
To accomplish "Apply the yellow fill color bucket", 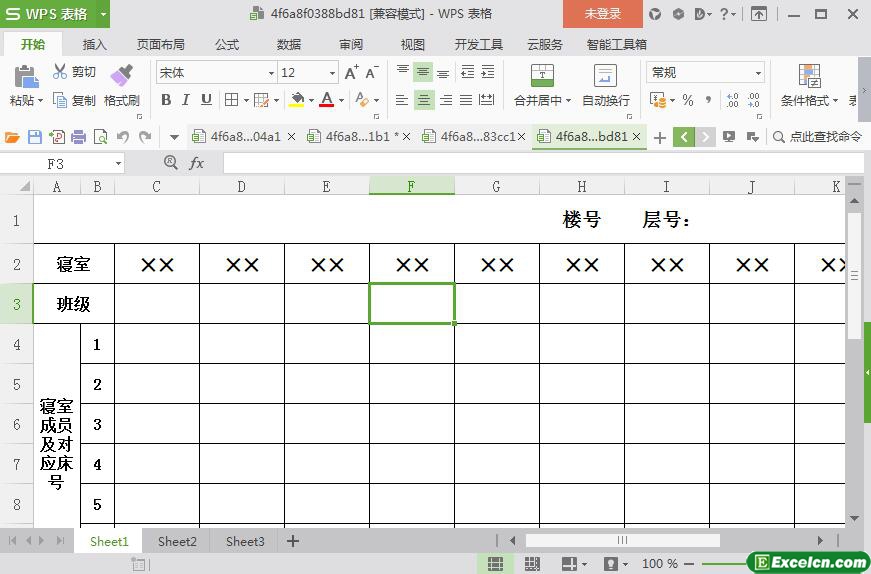I will 297,100.
